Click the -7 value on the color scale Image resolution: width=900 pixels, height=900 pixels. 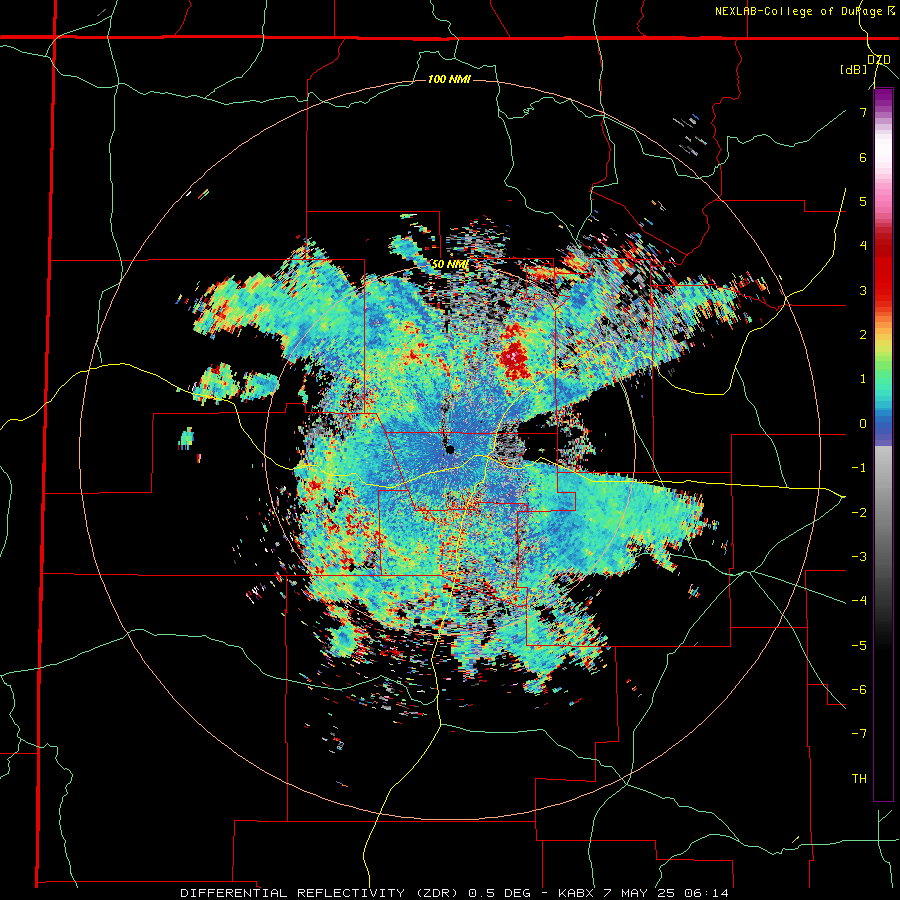coord(859,734)
